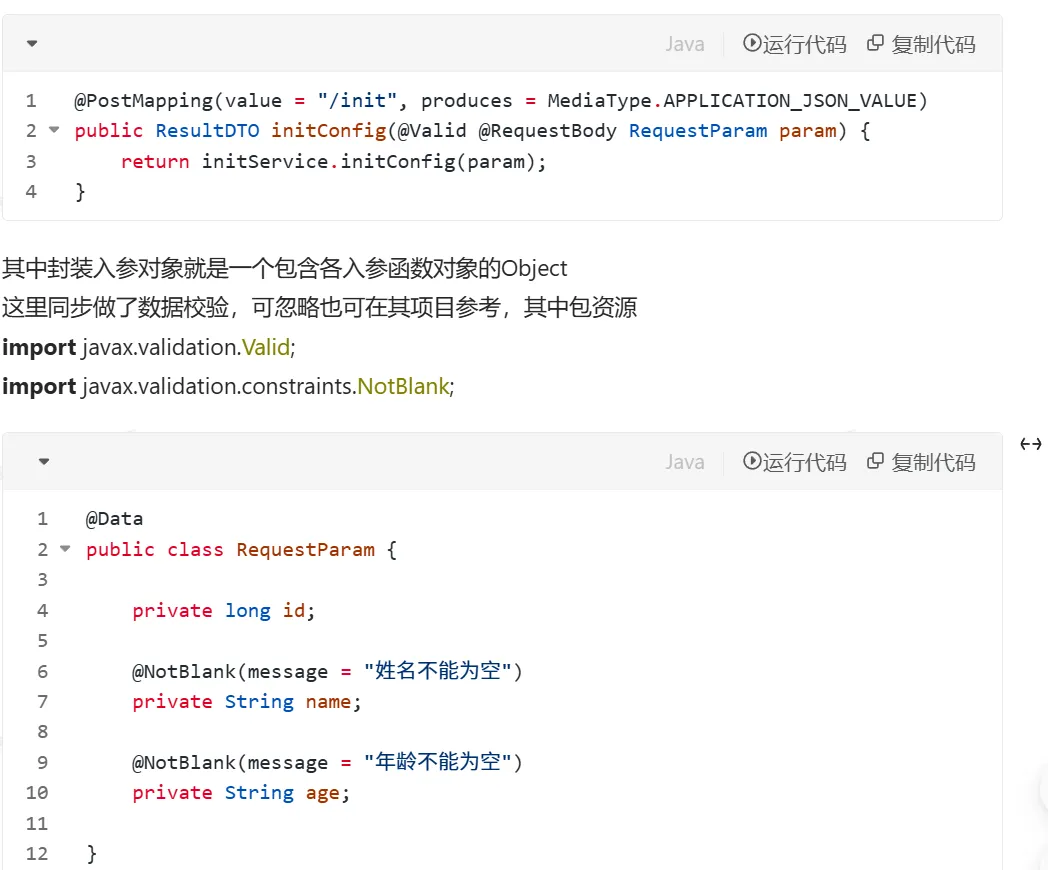Click the olive "NotBlank" text in the import line
1048x870 pixels.
[403, 386]
